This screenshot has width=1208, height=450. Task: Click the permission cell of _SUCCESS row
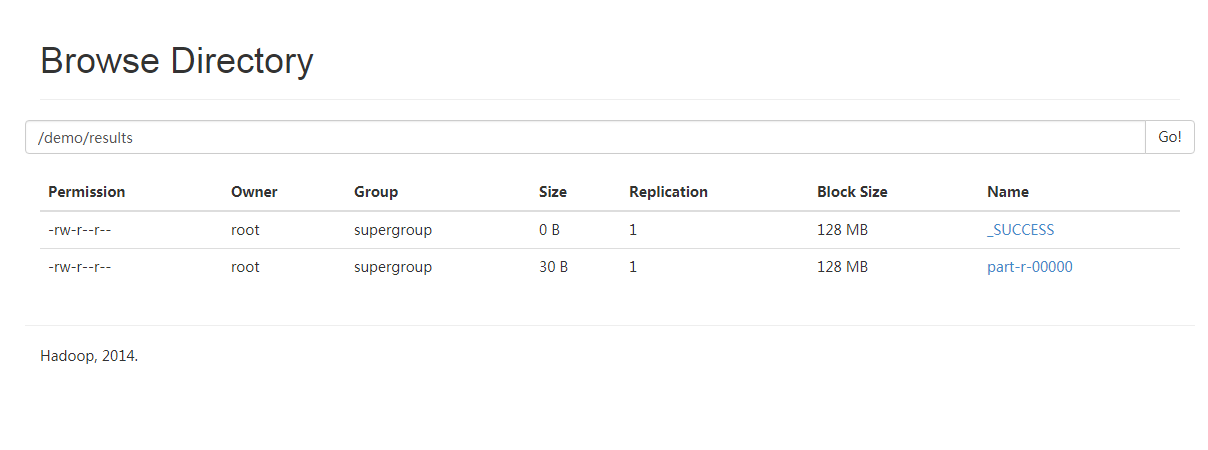[x=79, y=230]
